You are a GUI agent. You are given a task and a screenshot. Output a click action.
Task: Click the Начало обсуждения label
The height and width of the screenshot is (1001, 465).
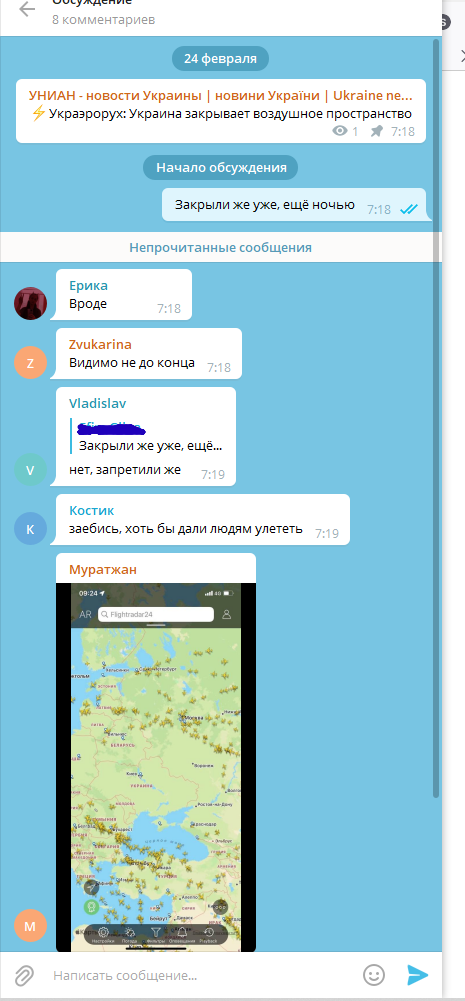220,168
